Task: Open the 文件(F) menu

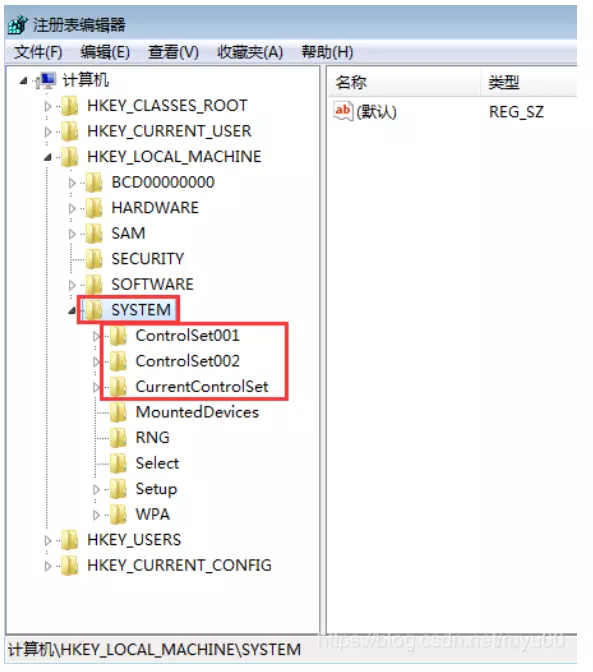Action: tap(38, 52)
